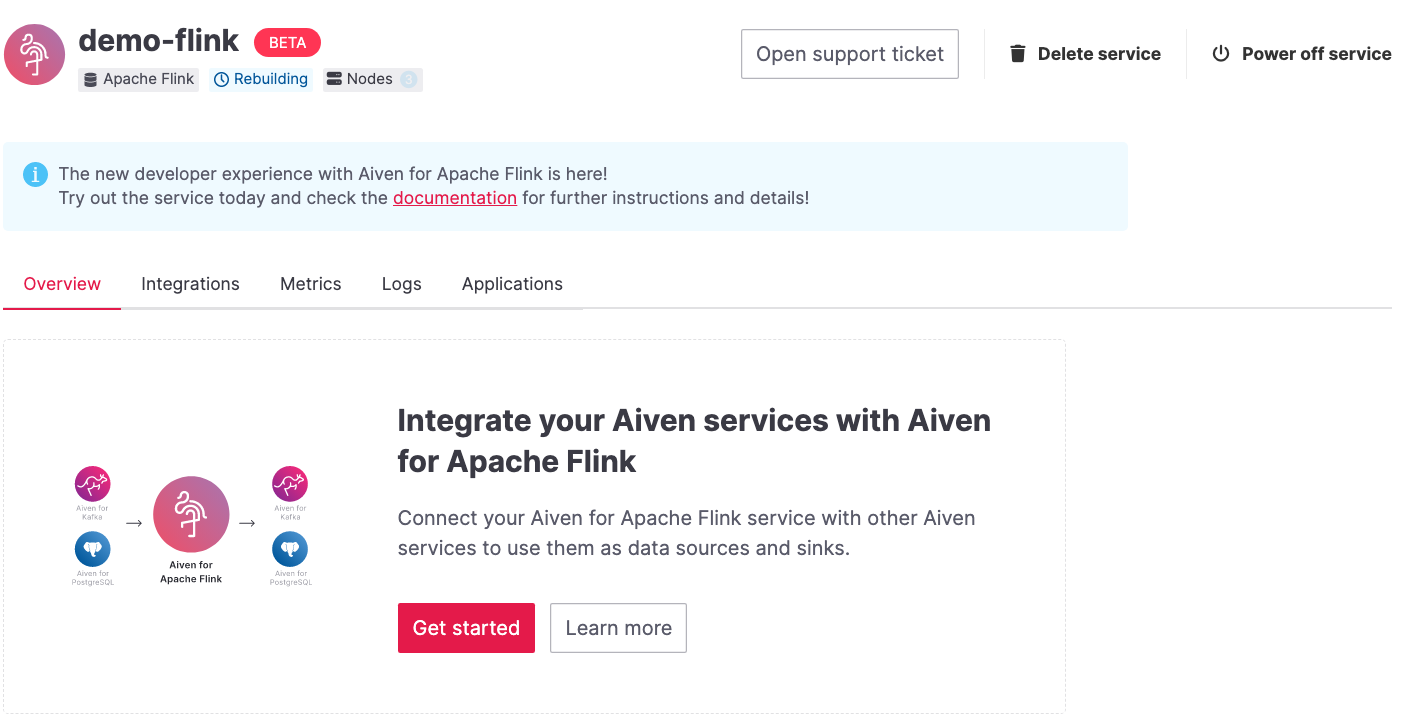Open the Metrics tab
This screenshot has width=1401, height=720.
(x=311, y=284)
